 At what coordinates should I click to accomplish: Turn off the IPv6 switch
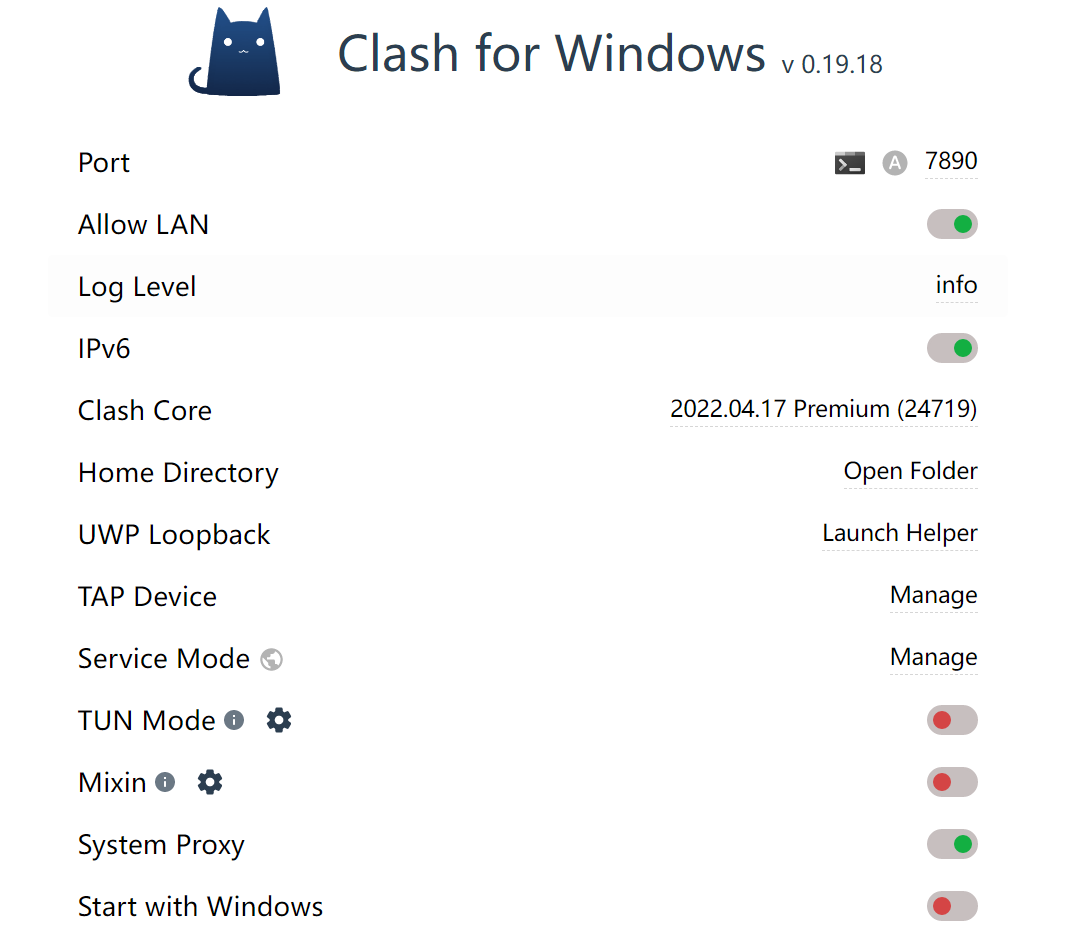click(x=951, y=348)
